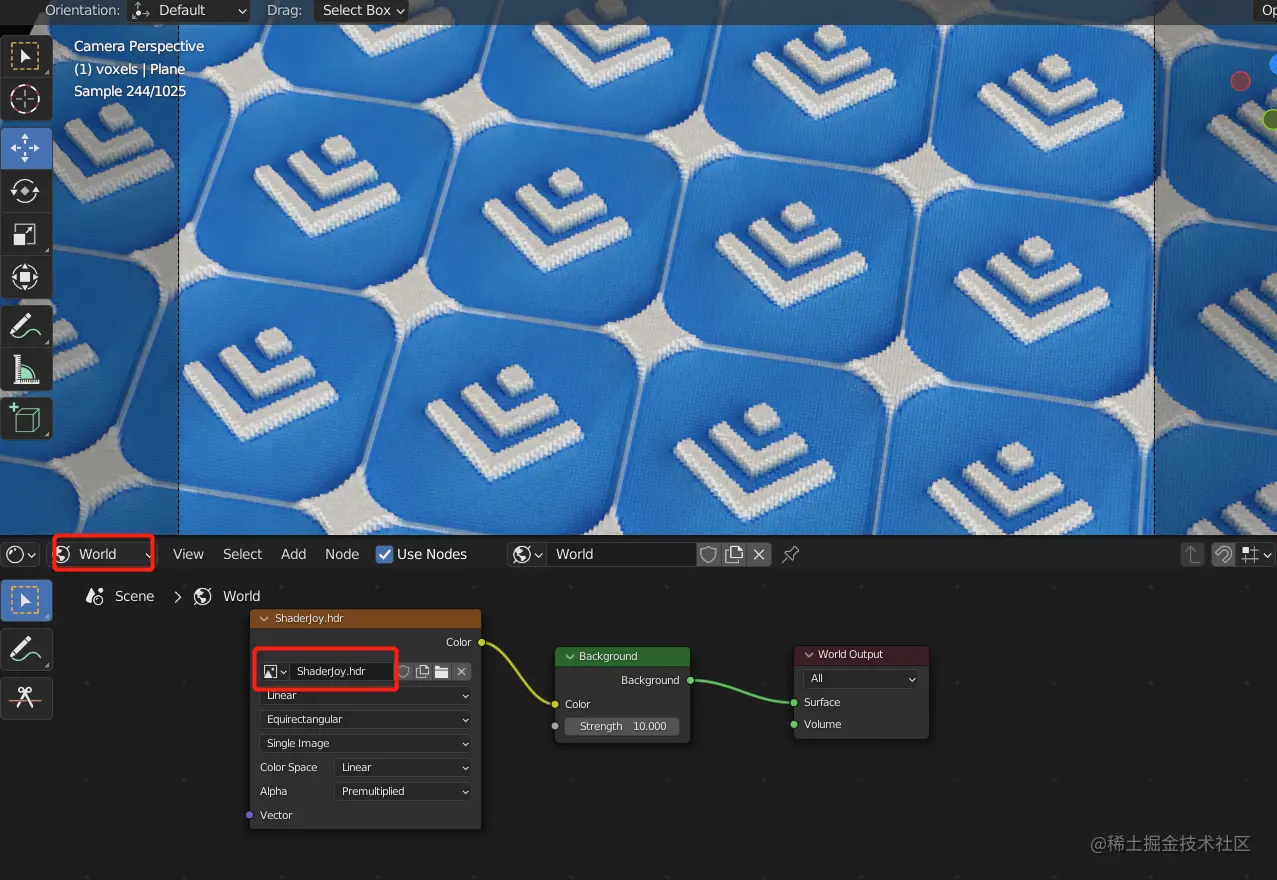The width and height of the screenshot is (1277, 880).
Task: Open the Select menu
Action: click(242, 554)
